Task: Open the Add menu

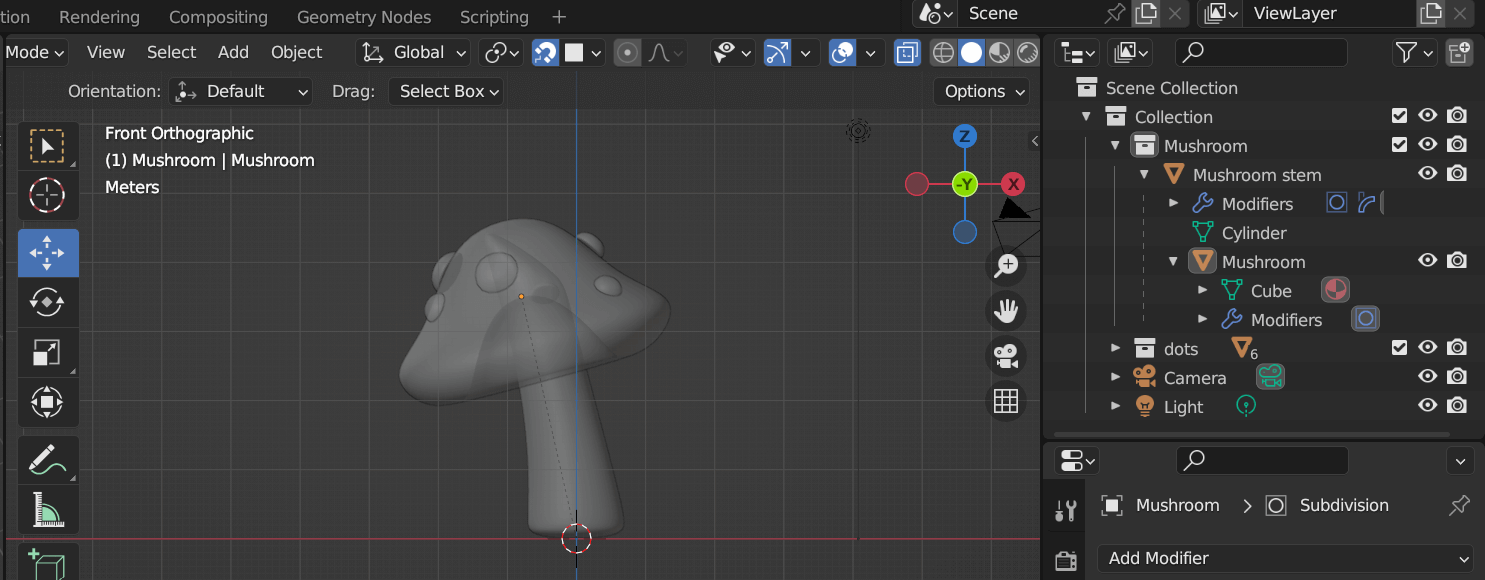Action: click(x=233, y=52)
